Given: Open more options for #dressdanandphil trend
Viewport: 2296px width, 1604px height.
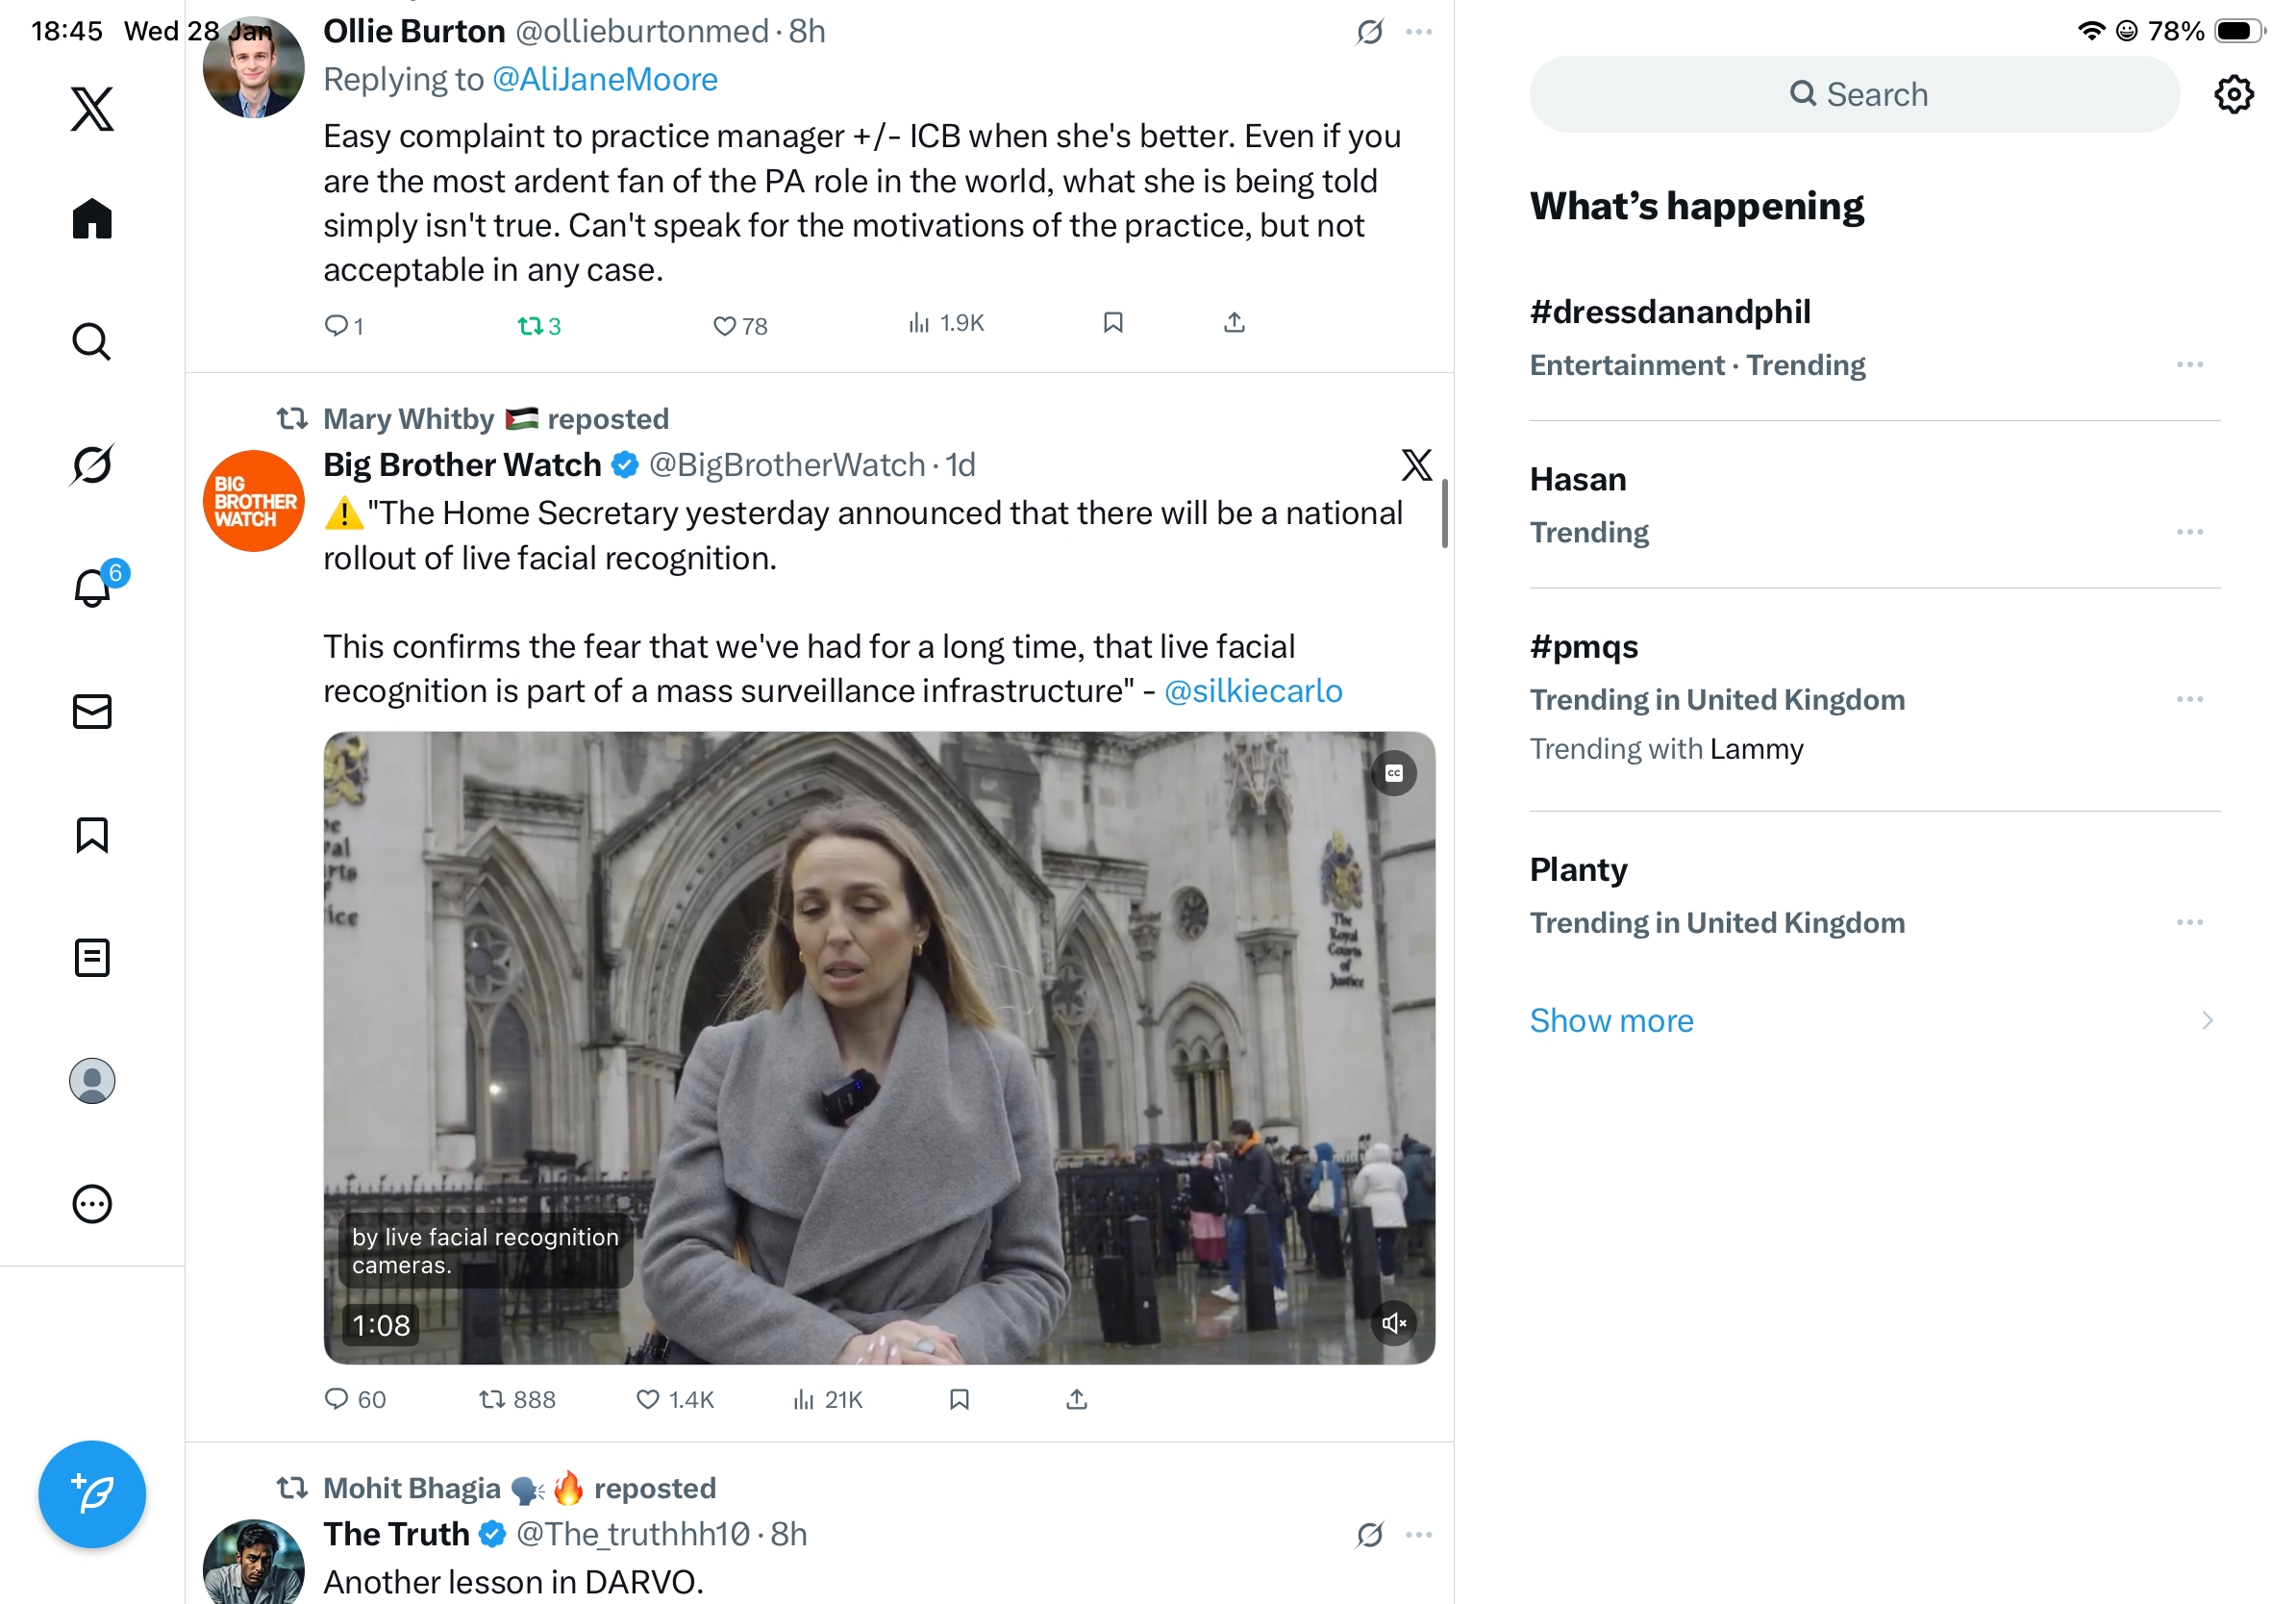Looking at the screenshot, I should coord(2189,365).
